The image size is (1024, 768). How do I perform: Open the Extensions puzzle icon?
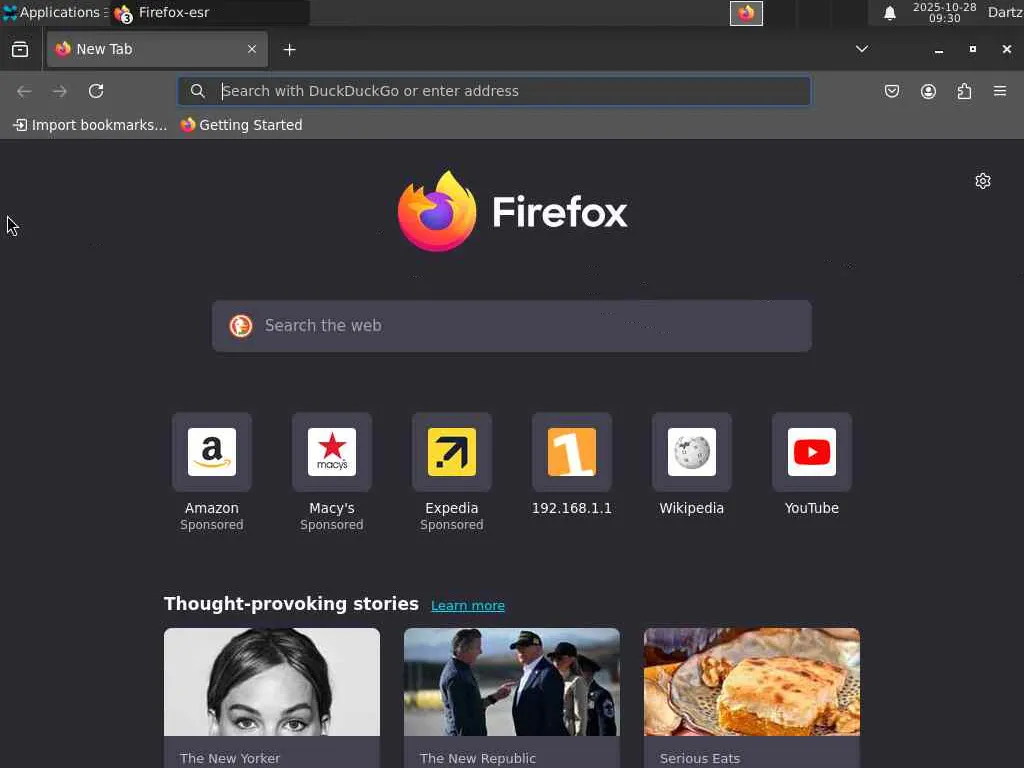pyautogui.click(x=965, y=91)
